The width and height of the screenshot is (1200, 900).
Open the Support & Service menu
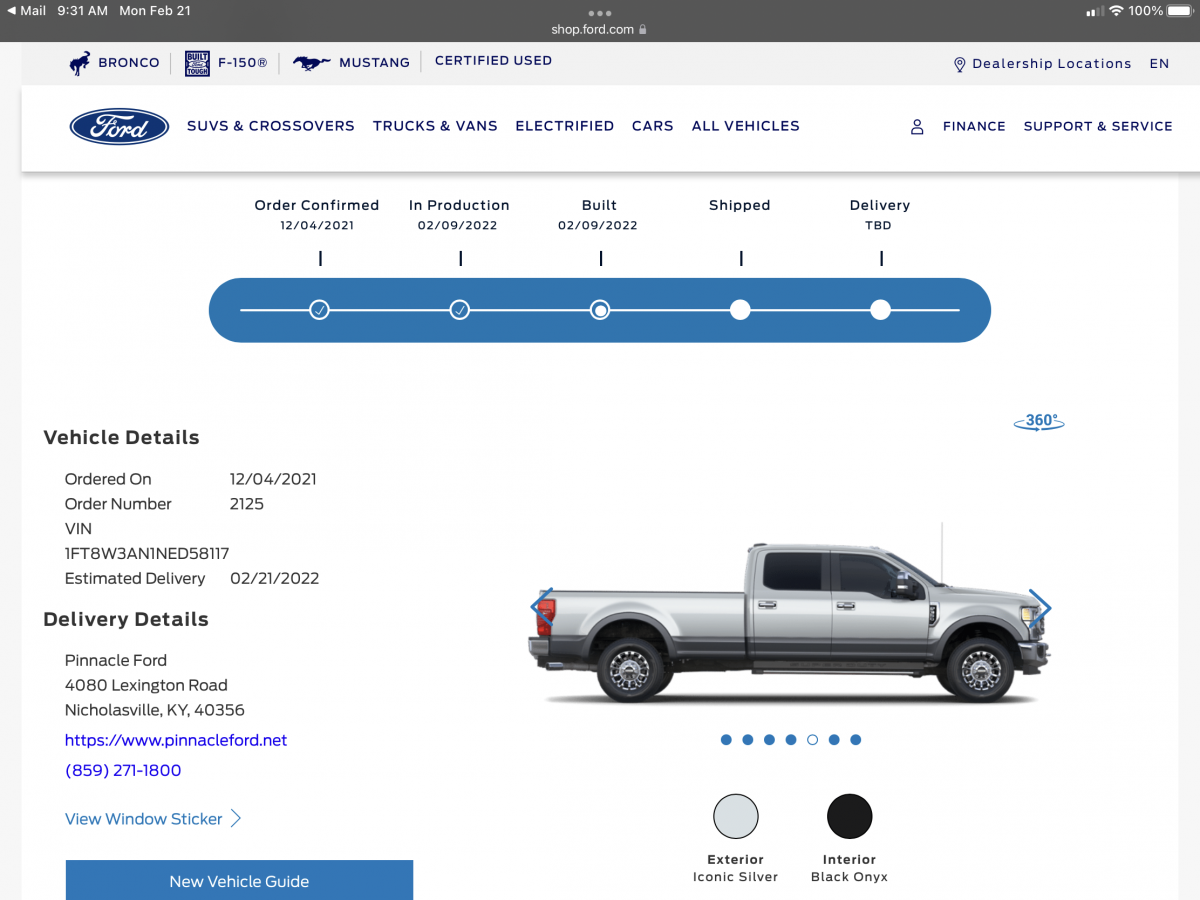point(1098,127)
